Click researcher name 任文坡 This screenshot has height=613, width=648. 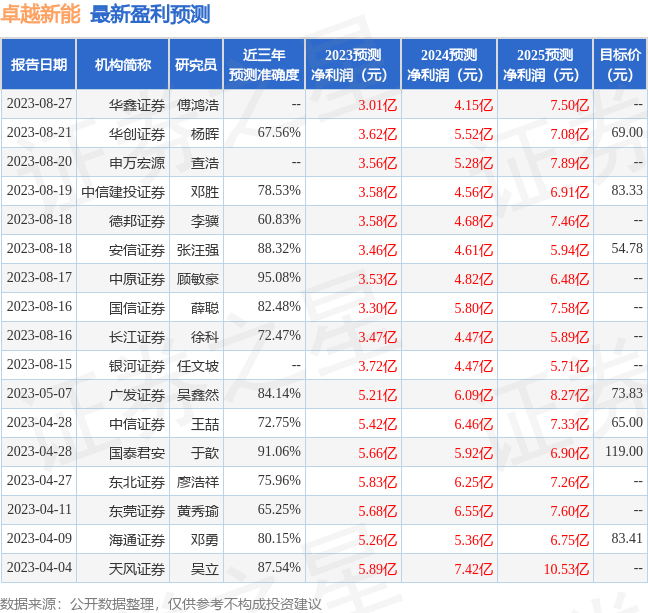click(x=198, y=366)
